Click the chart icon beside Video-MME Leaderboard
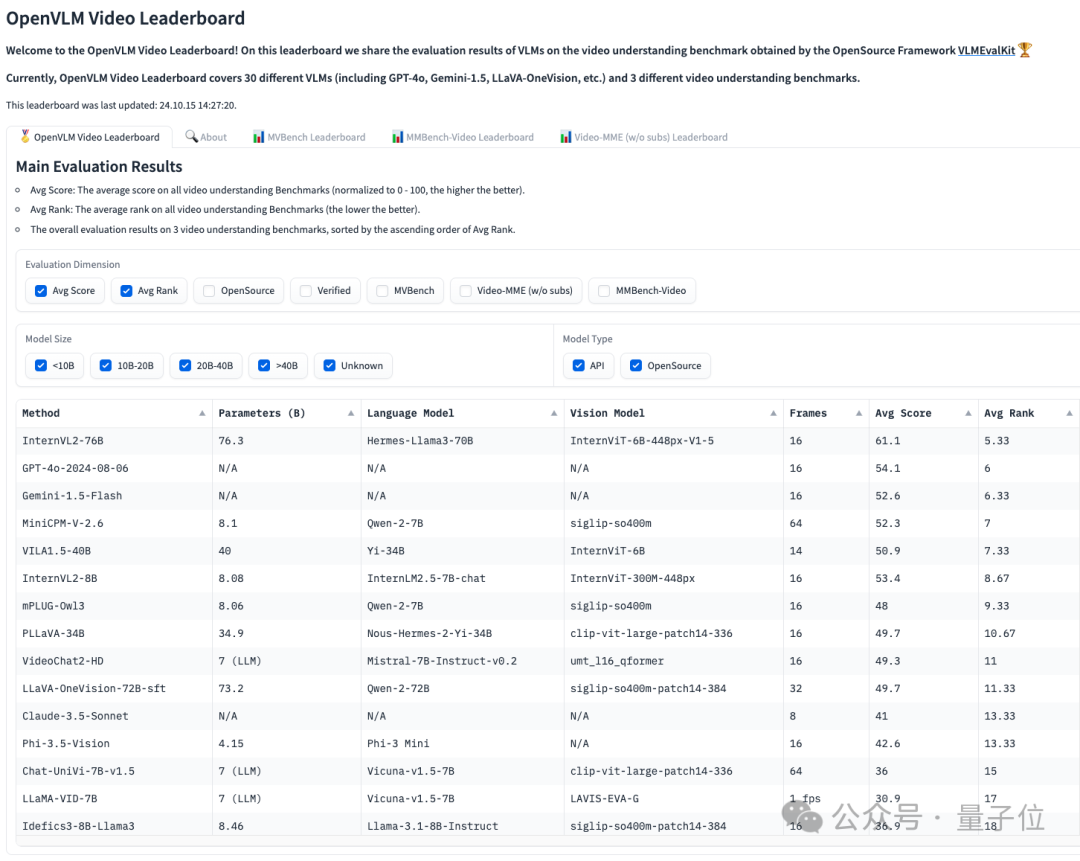The height and width of the screenshot is (861, 1080). 565,137
